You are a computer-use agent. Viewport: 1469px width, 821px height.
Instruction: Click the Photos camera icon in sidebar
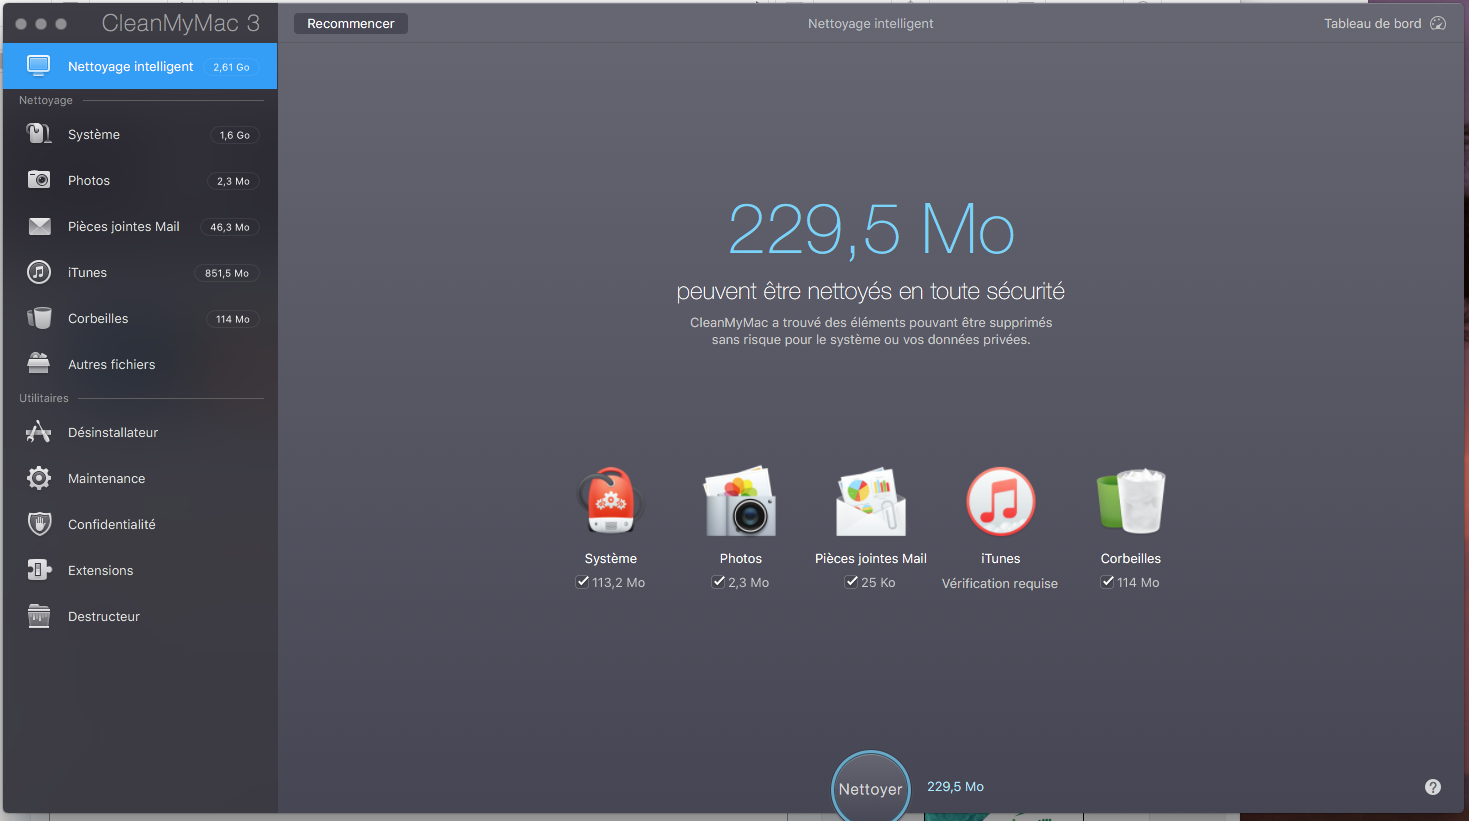click(39, 180)
